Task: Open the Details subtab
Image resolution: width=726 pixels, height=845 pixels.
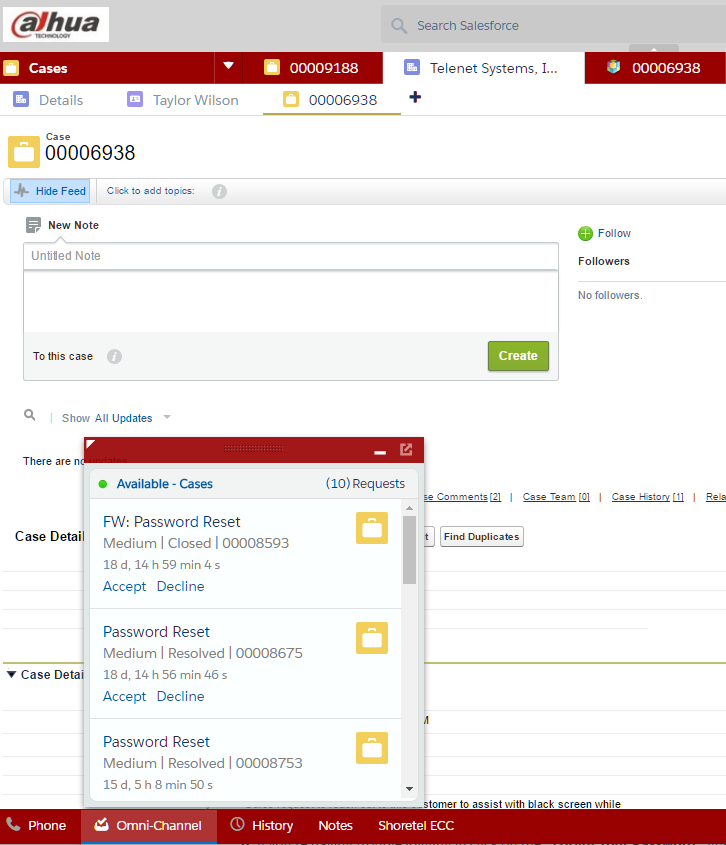Action: click(x=49, y=100)
